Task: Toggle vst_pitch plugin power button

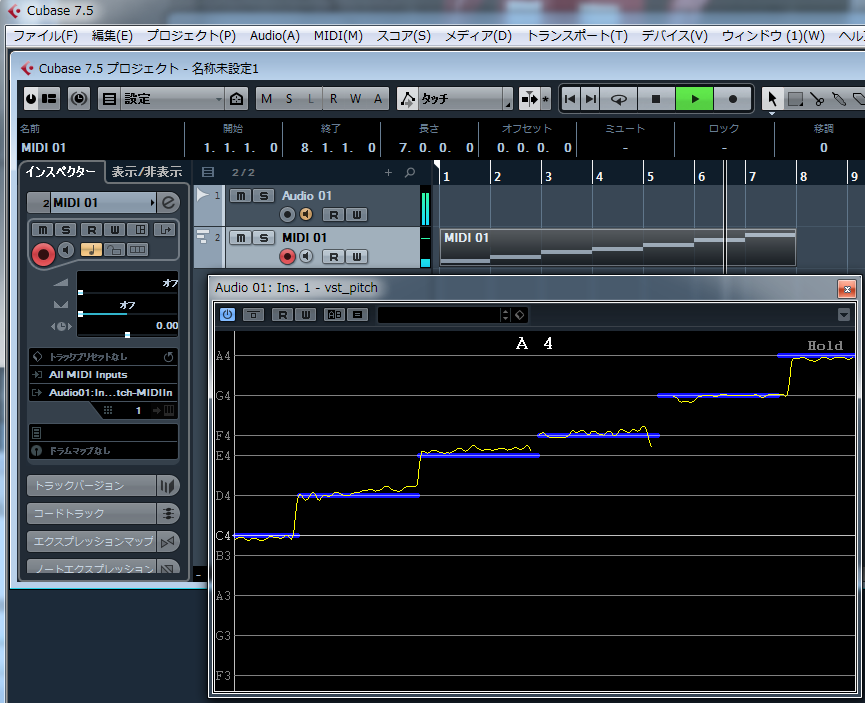Action: [227, 315]
